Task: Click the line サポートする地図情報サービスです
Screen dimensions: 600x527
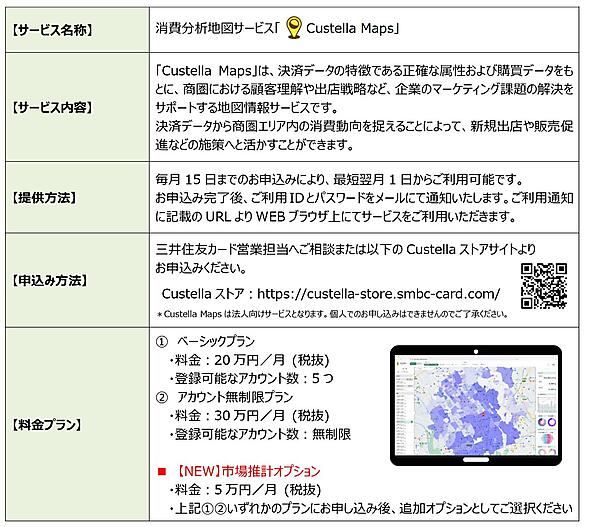Action: (247, 108)
